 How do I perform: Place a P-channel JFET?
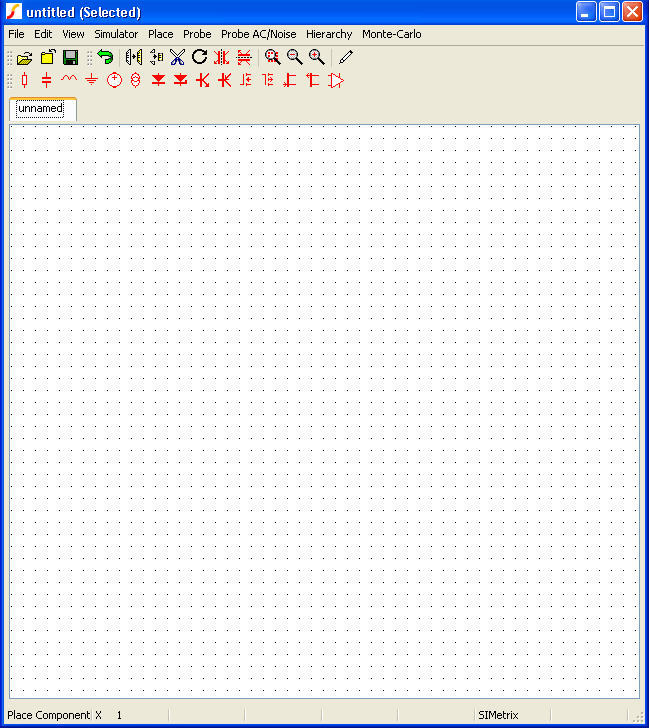313,80
